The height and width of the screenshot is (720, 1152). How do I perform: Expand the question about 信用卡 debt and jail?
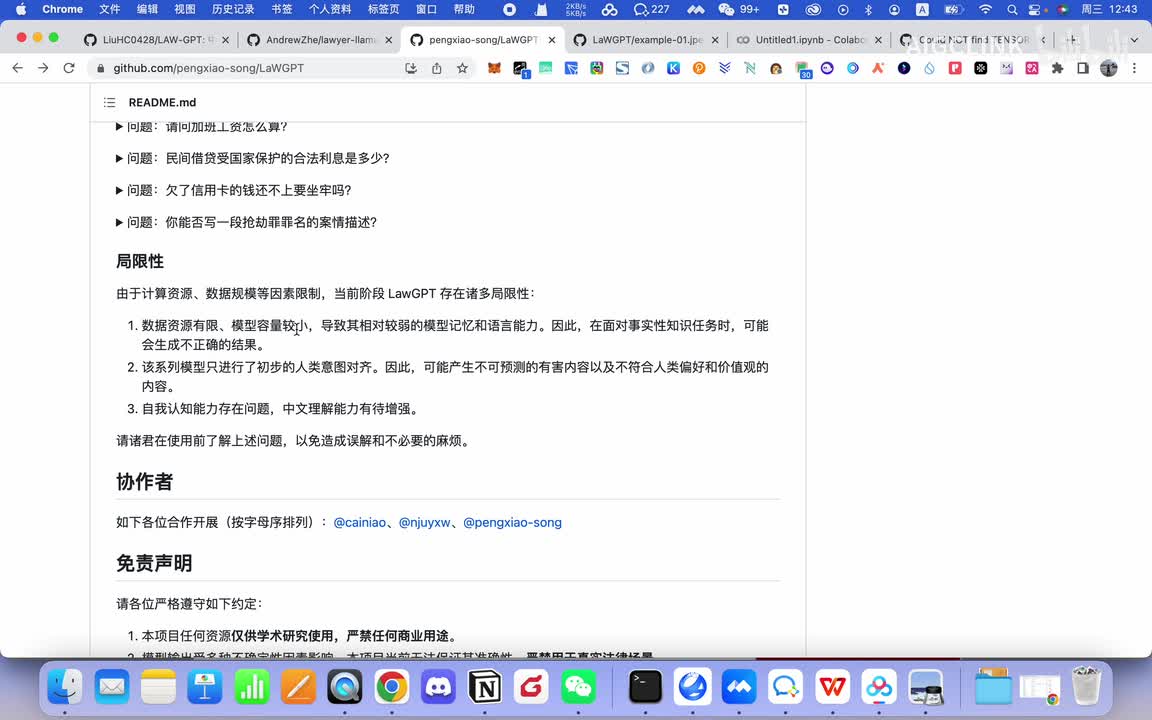click(238, 190)
